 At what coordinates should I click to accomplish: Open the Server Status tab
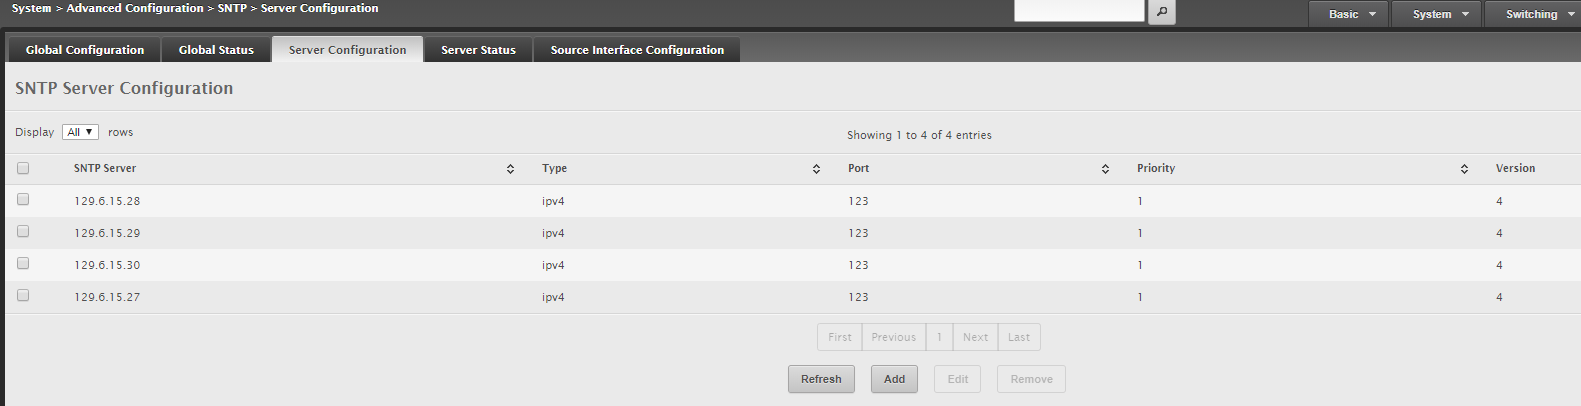478,50
